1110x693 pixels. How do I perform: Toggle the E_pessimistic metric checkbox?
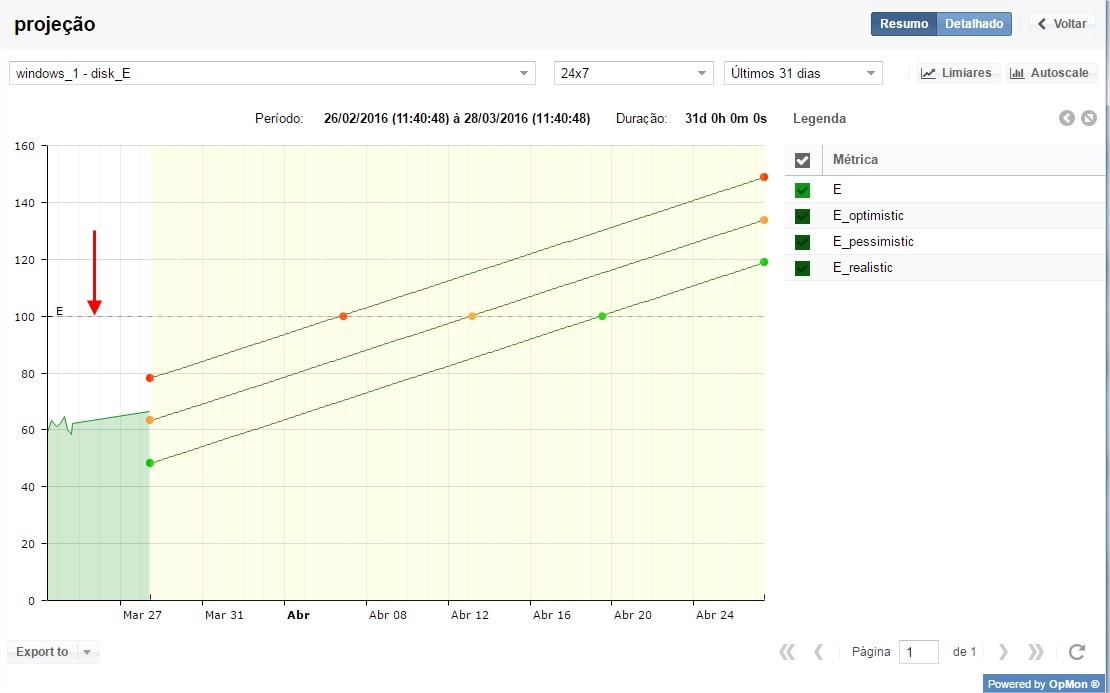(x=802, y=242)
